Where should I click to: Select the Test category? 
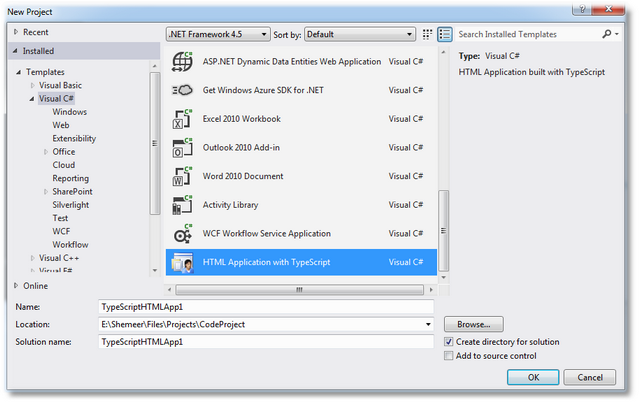click(60, 218)
